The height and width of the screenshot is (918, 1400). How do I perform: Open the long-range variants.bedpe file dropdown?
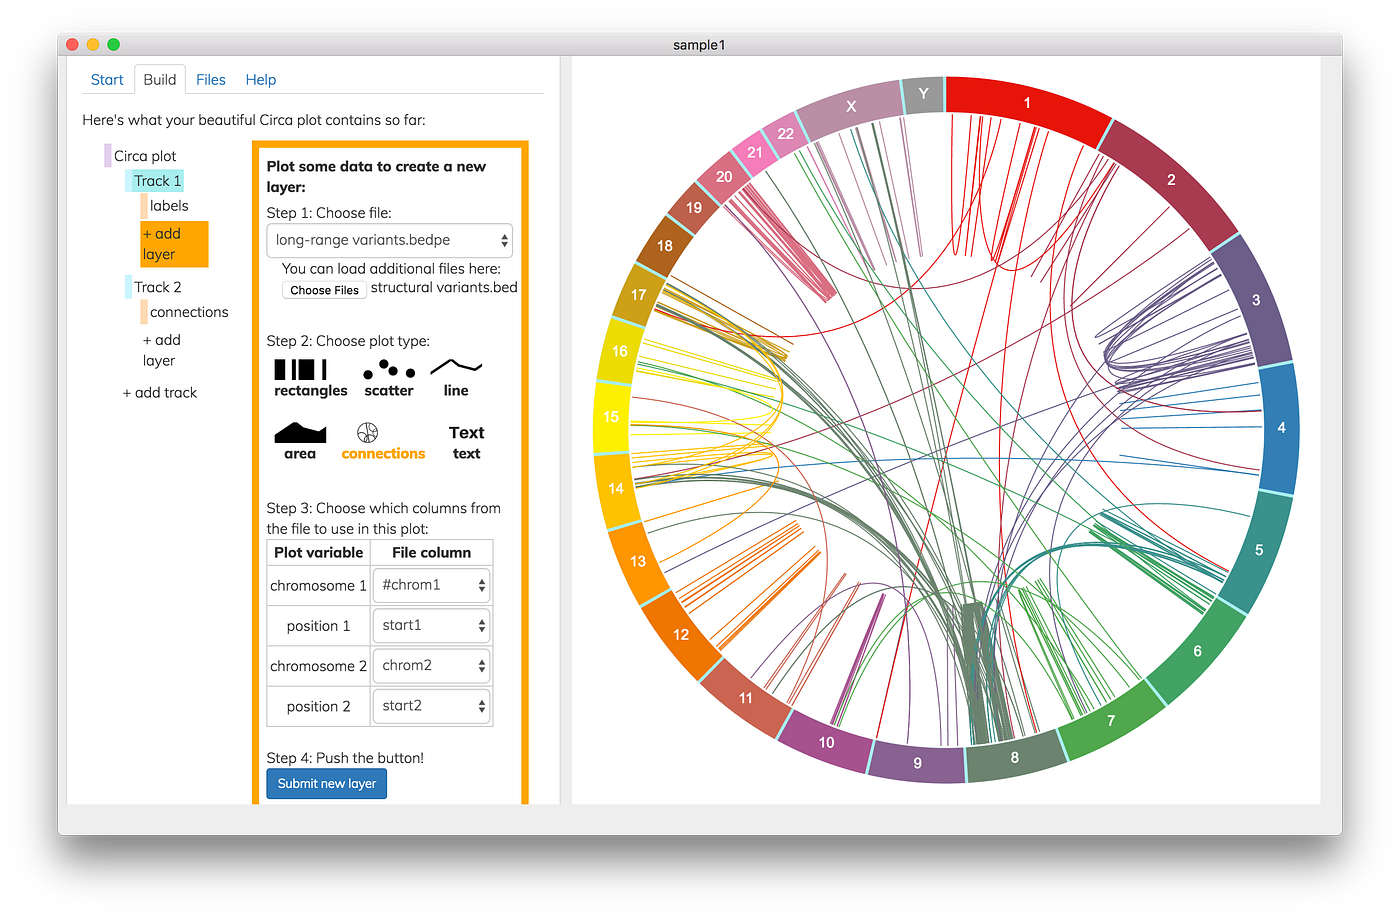click(389, 240)
